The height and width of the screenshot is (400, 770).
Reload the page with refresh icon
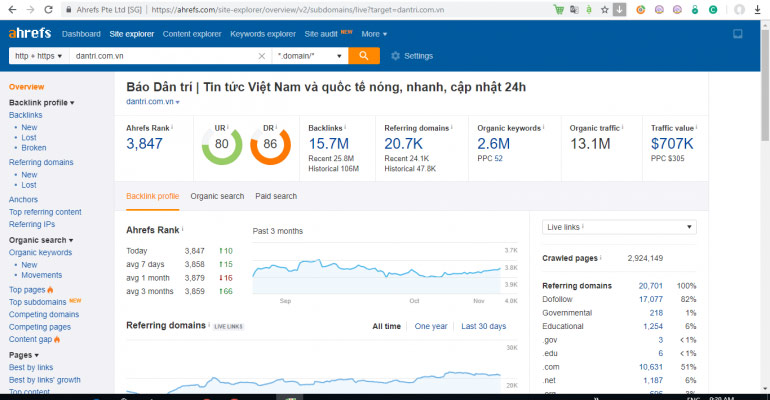pos(48,10)
